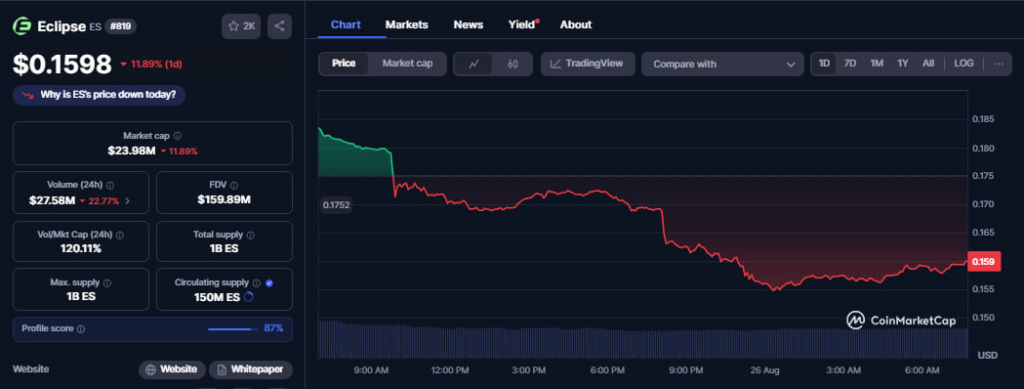Click the $0.1598 price value

click(x=63, y=64)
